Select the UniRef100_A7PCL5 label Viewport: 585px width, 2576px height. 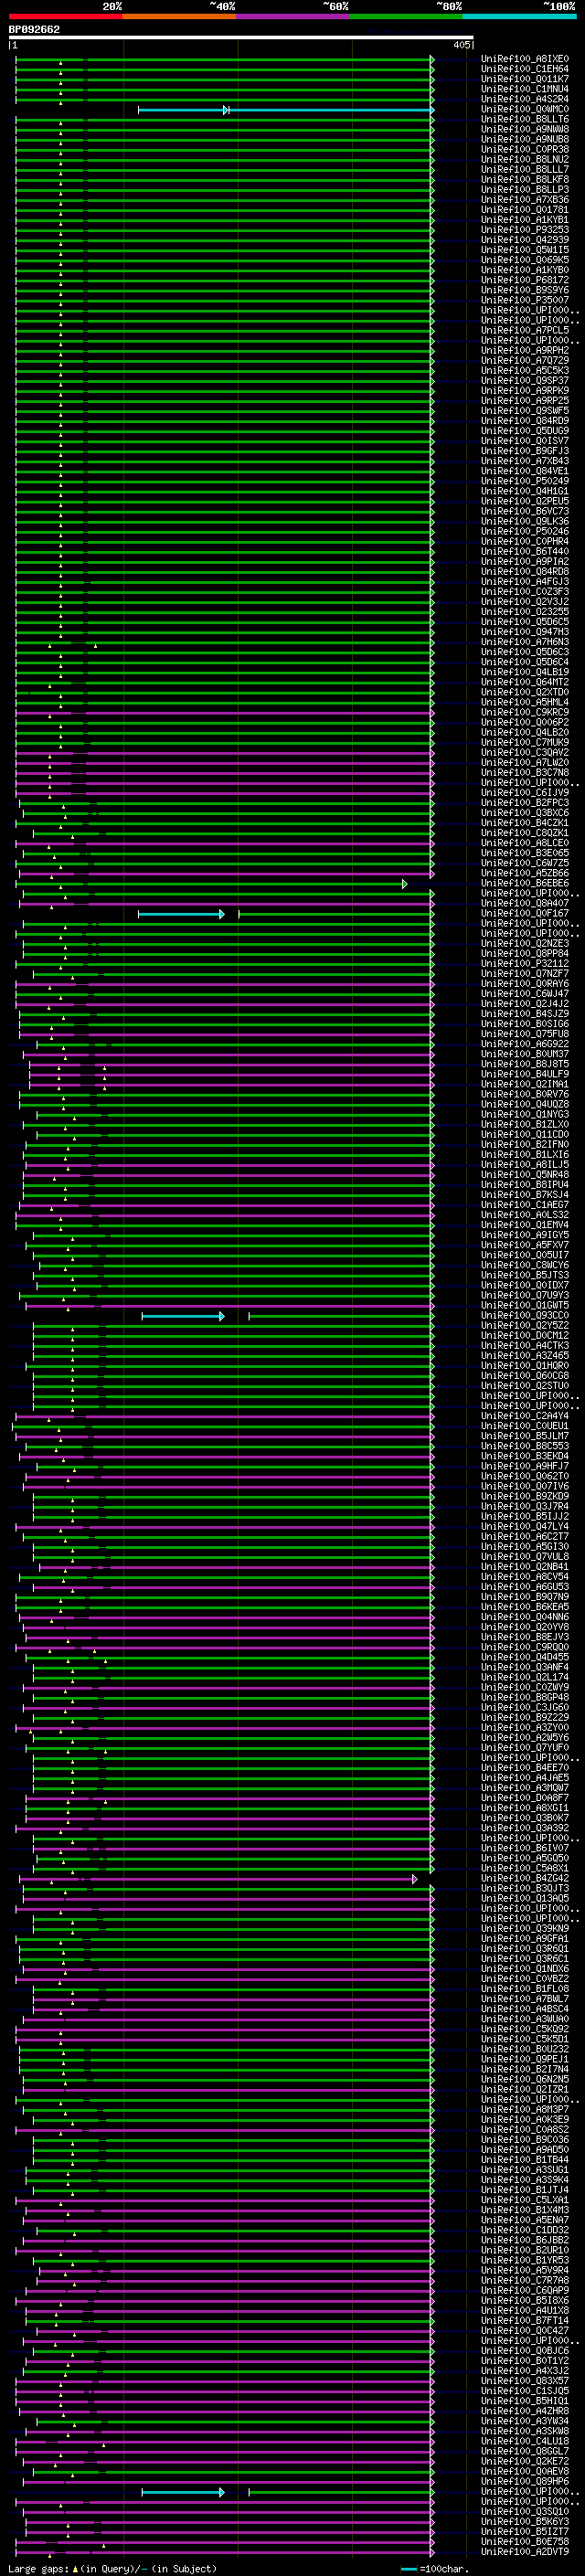point(524,330)
